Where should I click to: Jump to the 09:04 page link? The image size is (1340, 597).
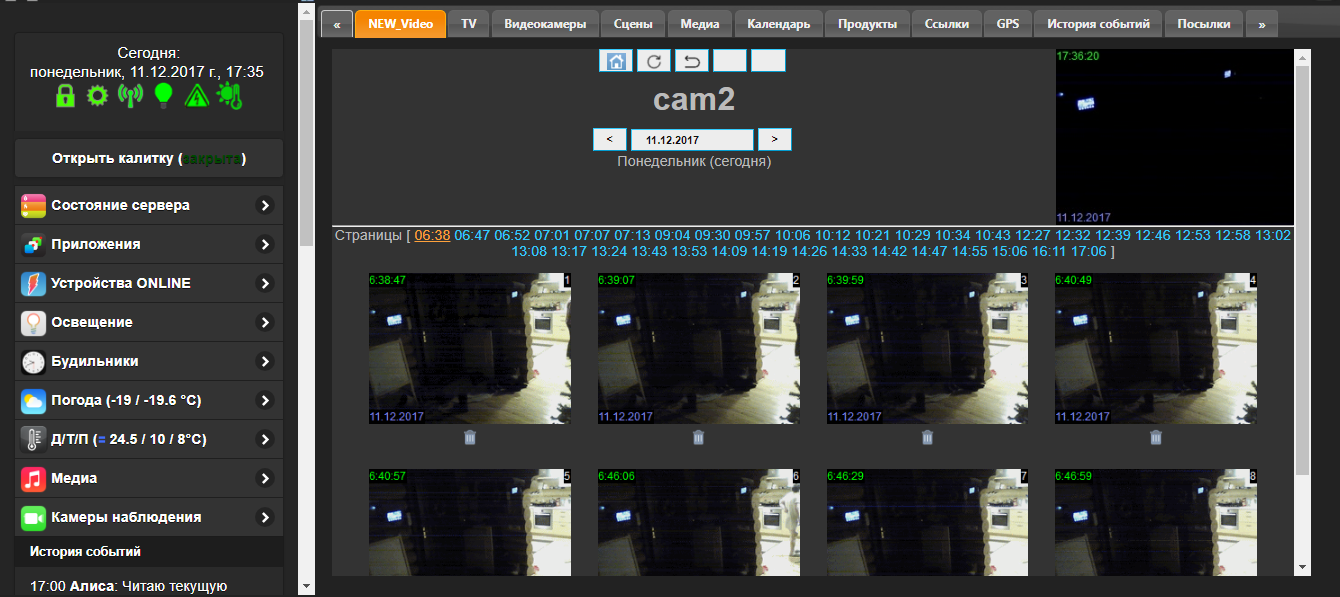coord(672,235)
